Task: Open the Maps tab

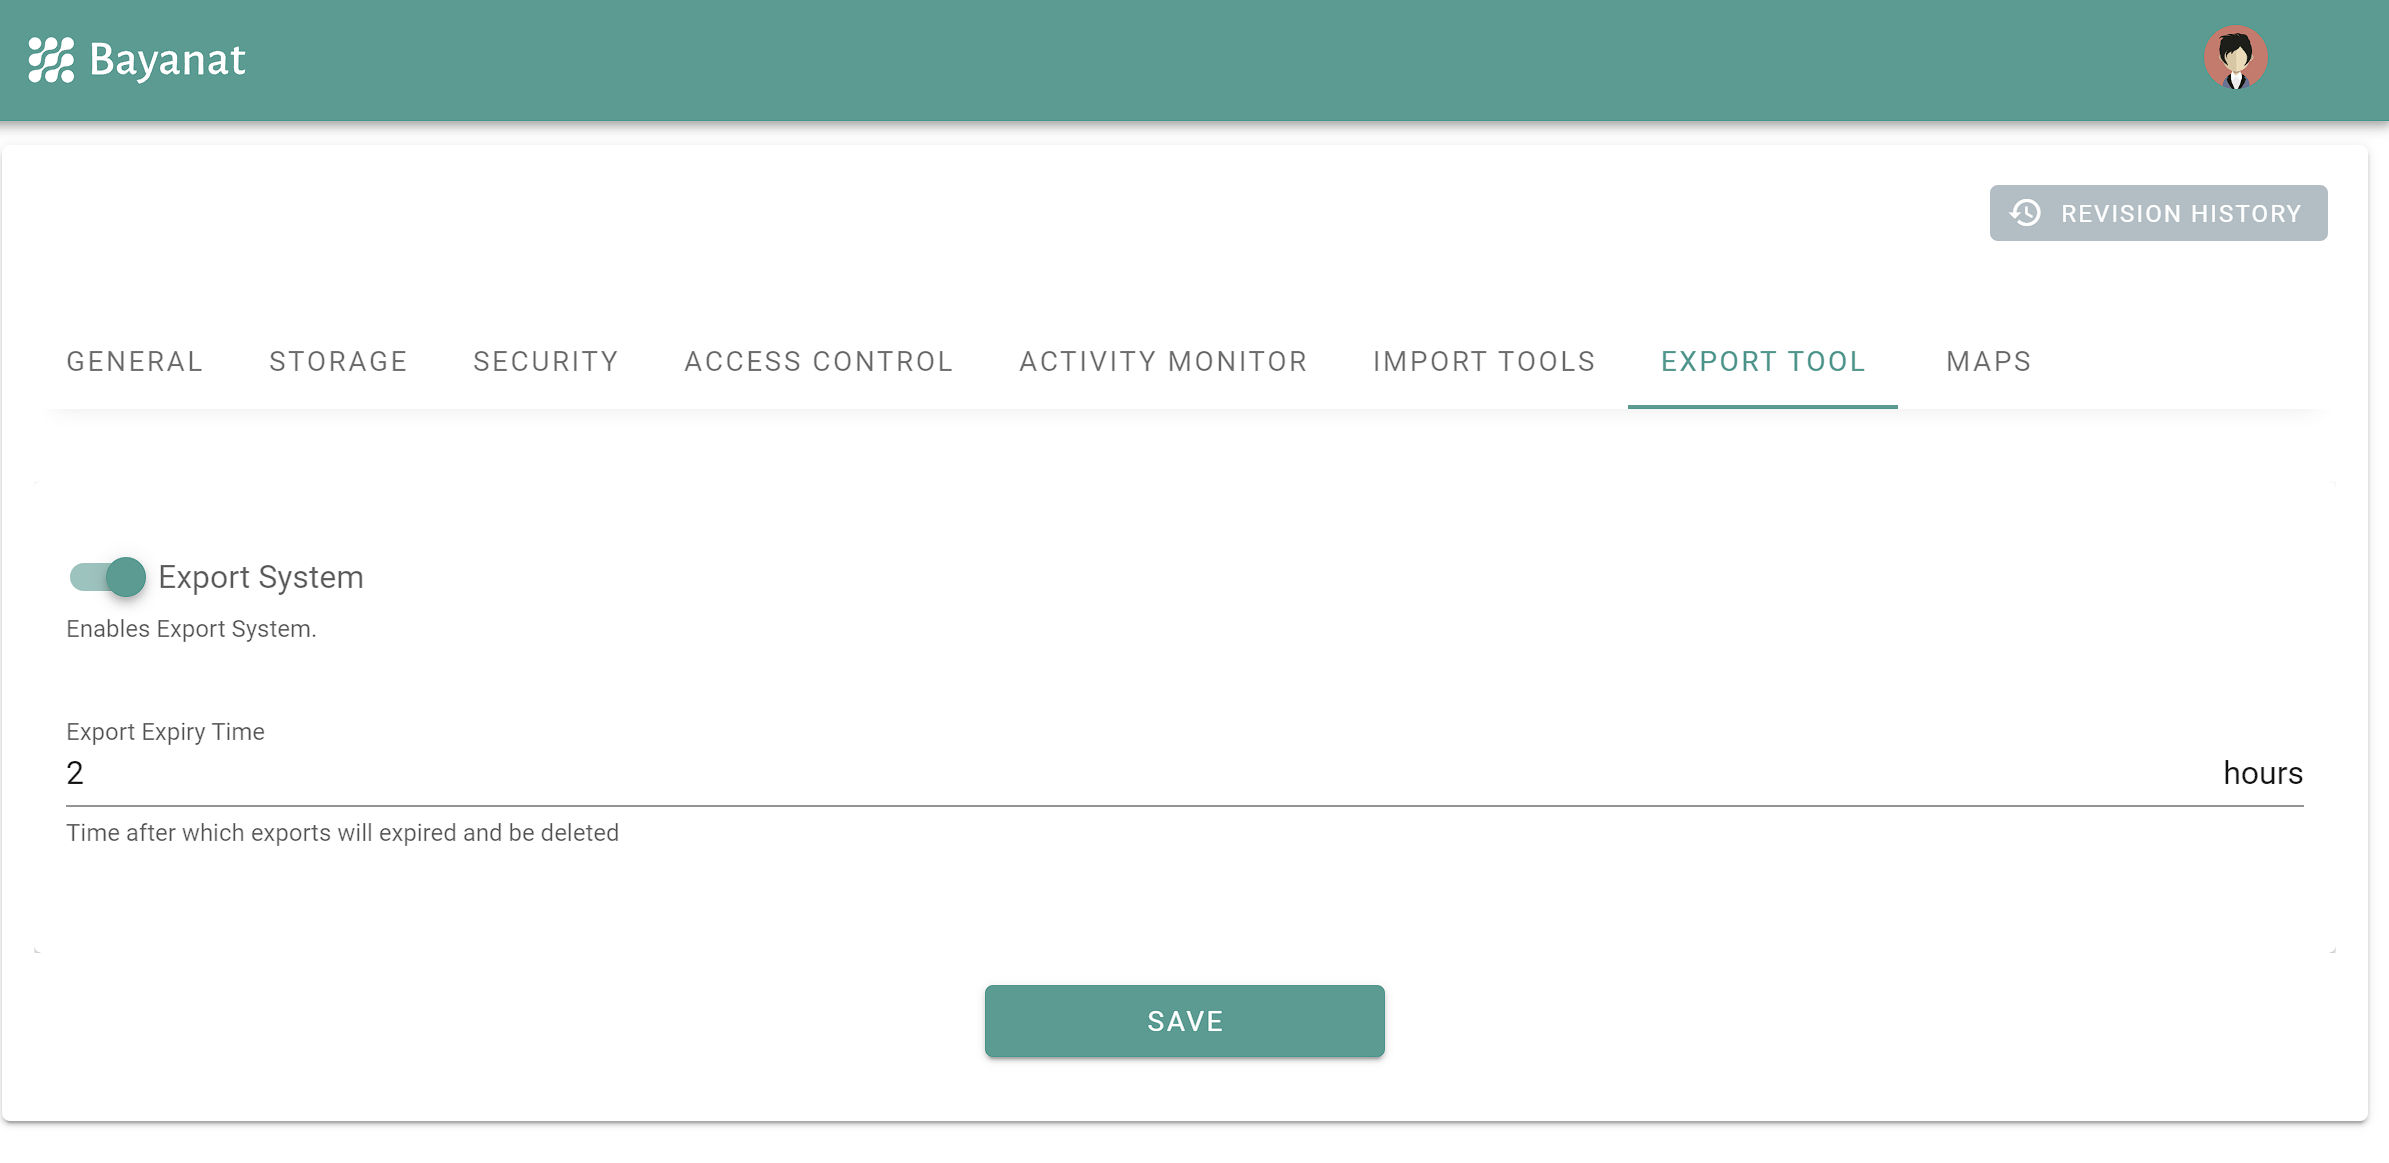Action: [1988, 361]
